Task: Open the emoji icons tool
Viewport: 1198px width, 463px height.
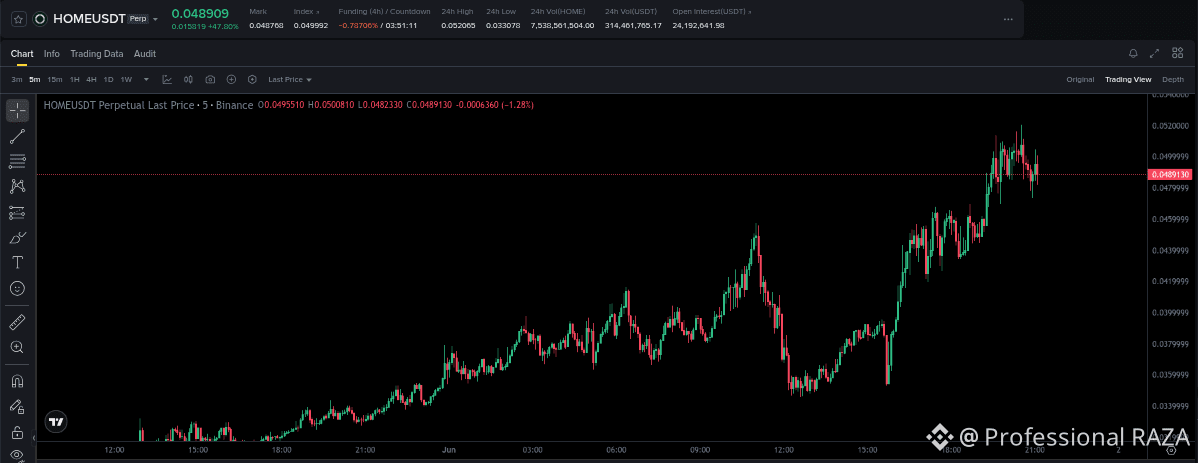Action: tap(18, 288)
